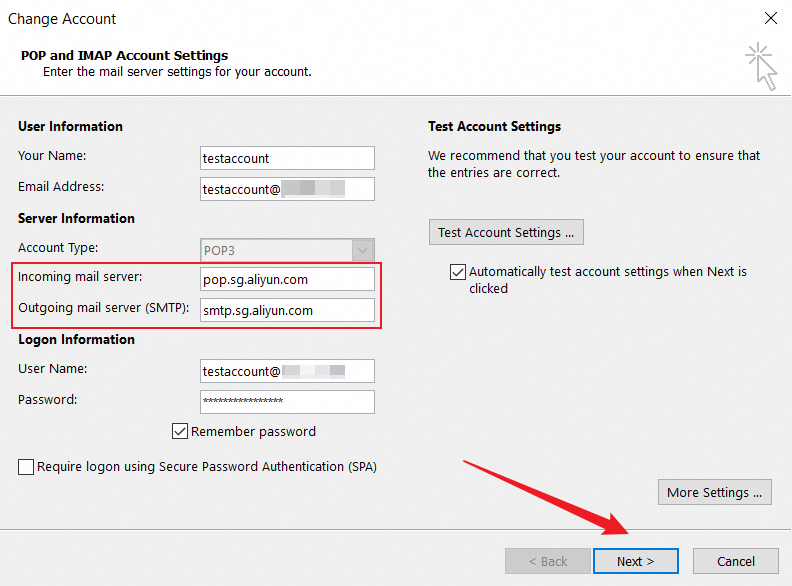Uncheck automatically test account settings option
Viewport: 792px width, 586px height.
point(458,272)
